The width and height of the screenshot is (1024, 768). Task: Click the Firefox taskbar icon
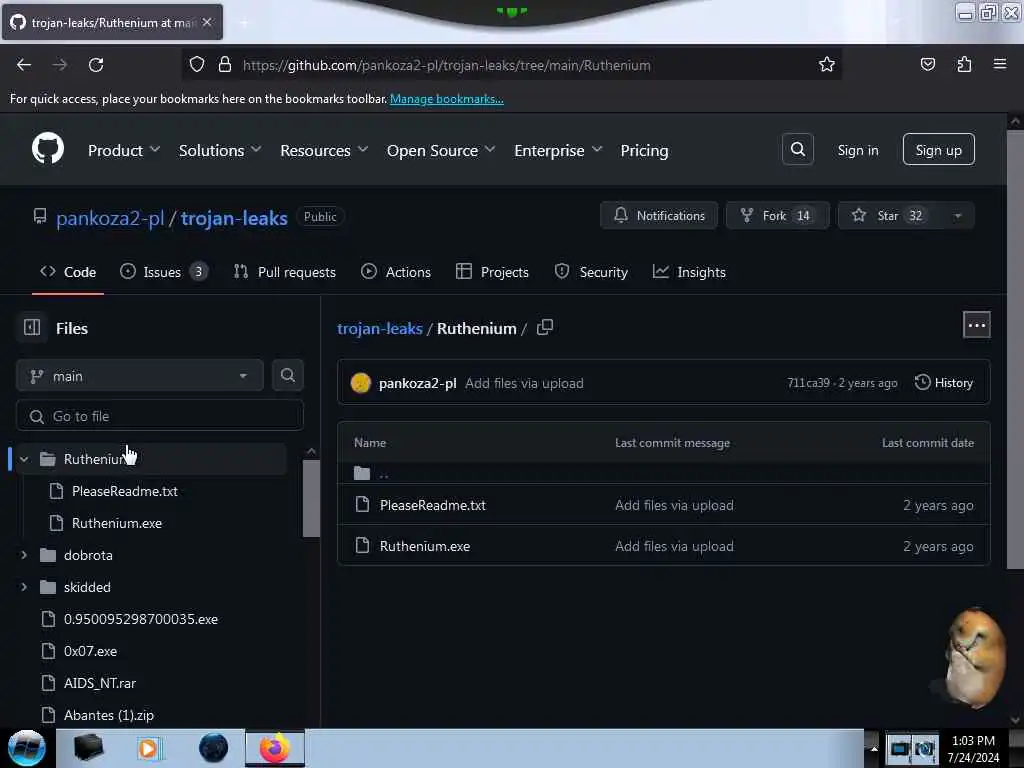pos(275,748)
